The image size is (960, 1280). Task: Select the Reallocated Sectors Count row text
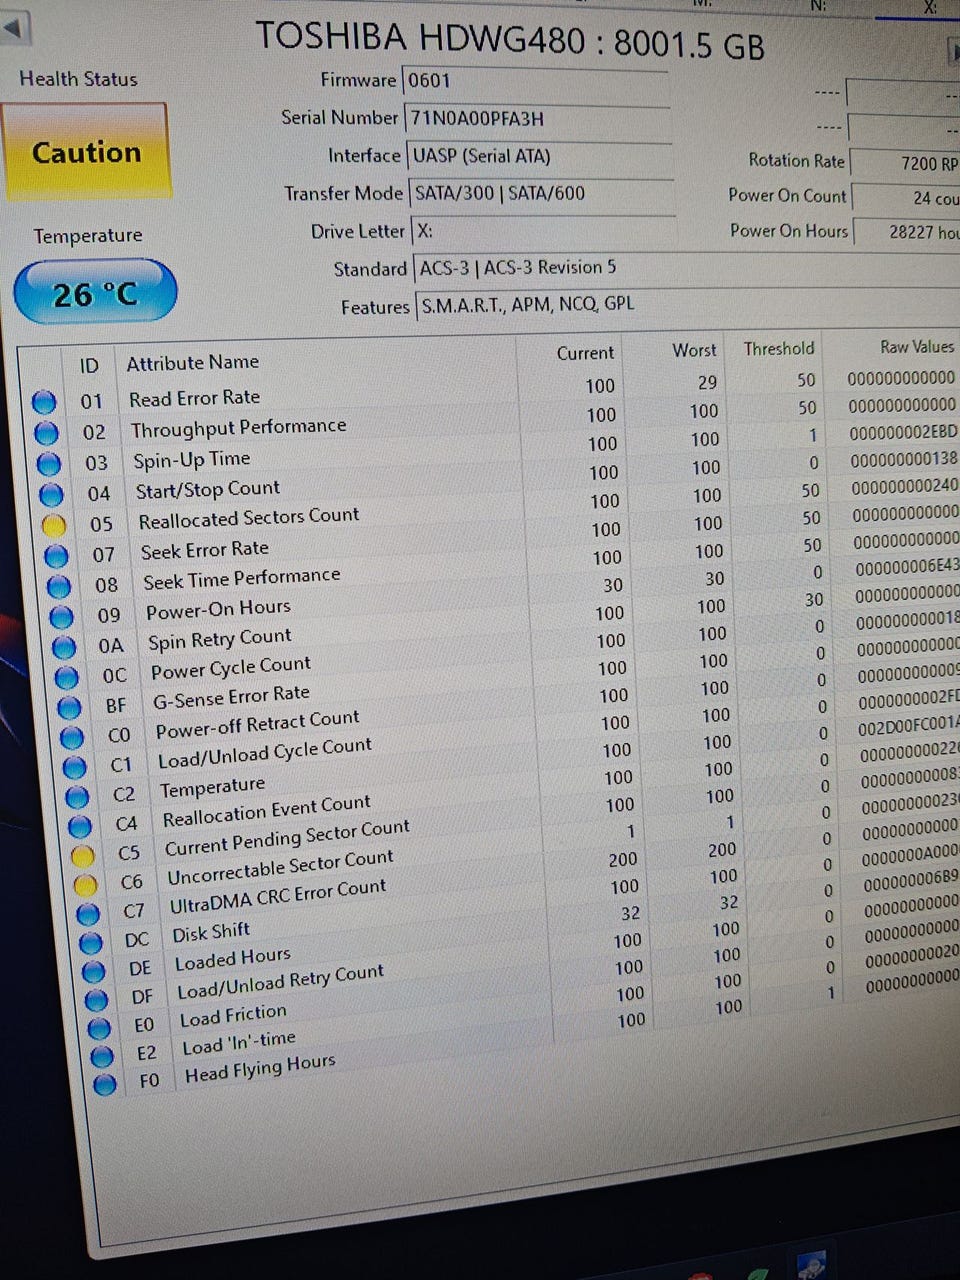(249, 519)
